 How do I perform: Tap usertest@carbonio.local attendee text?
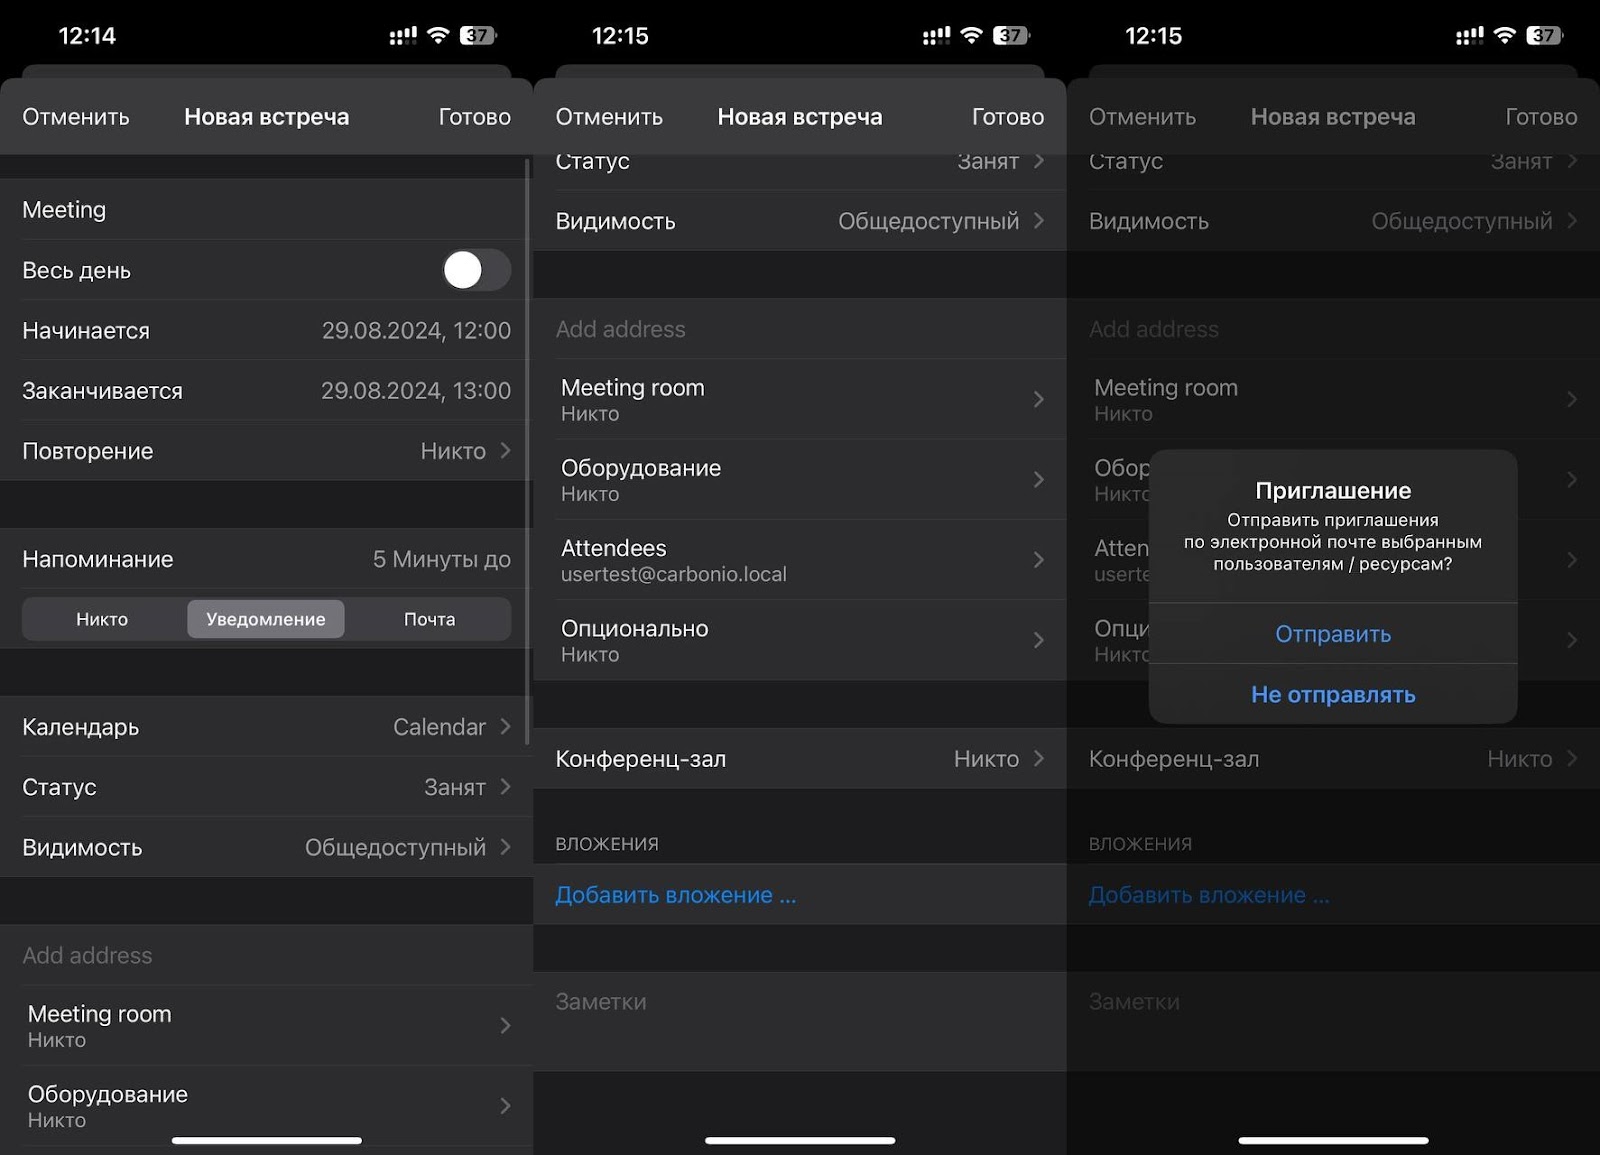coord(674,575)
